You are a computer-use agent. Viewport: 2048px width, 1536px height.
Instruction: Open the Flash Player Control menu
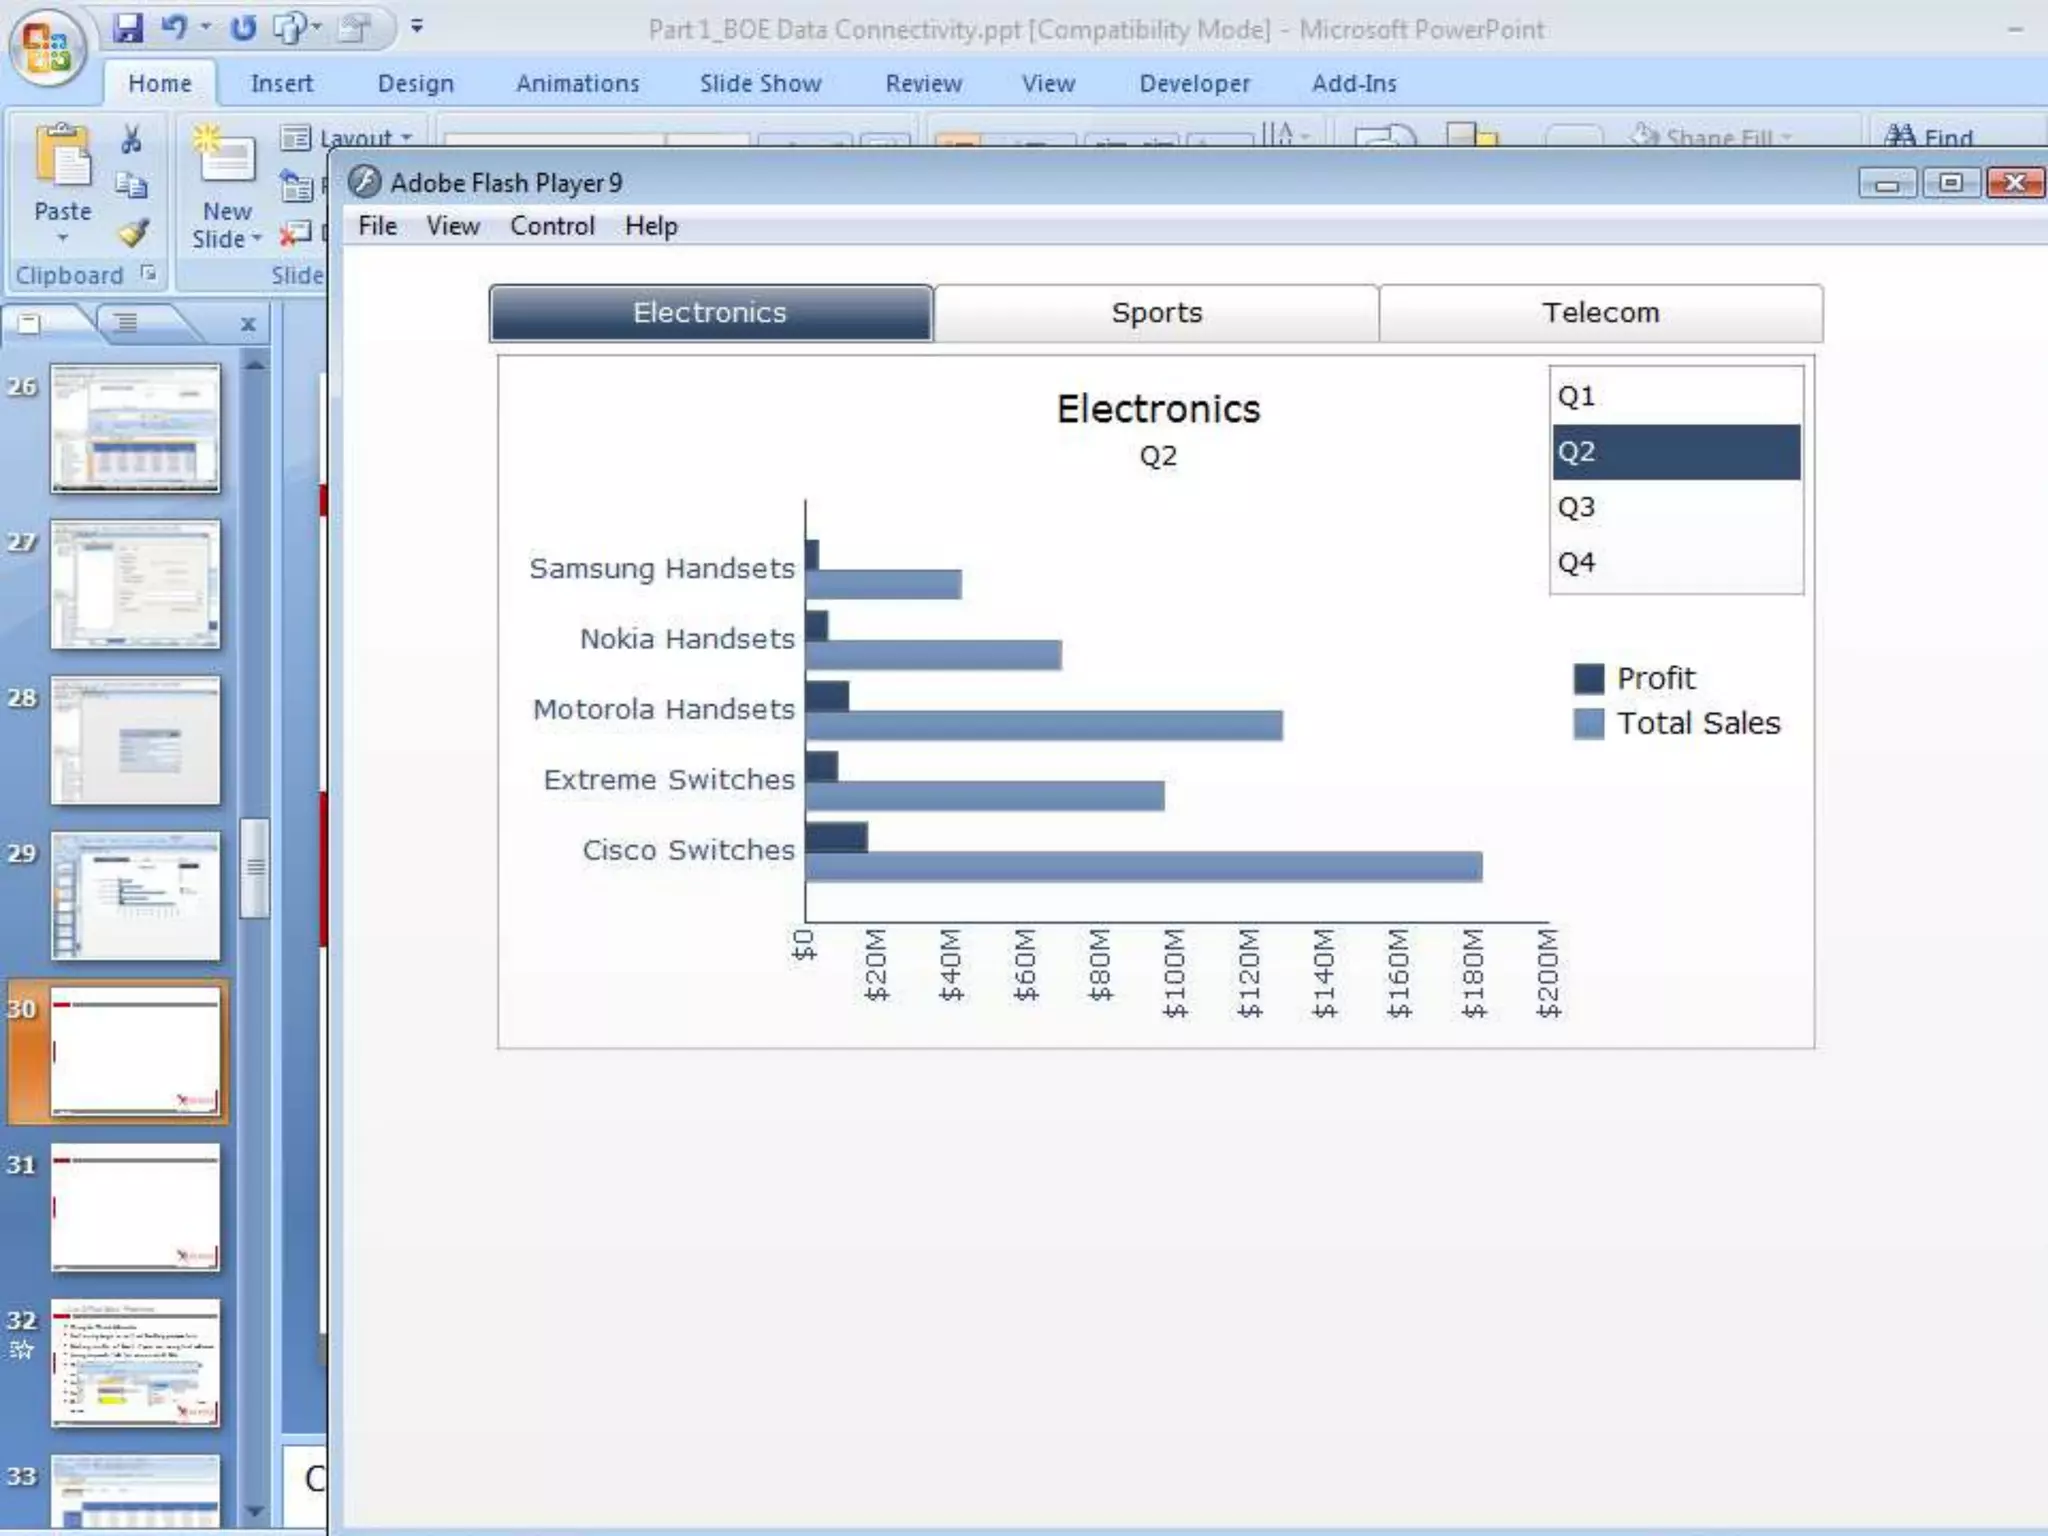click(x=552, y=226)
